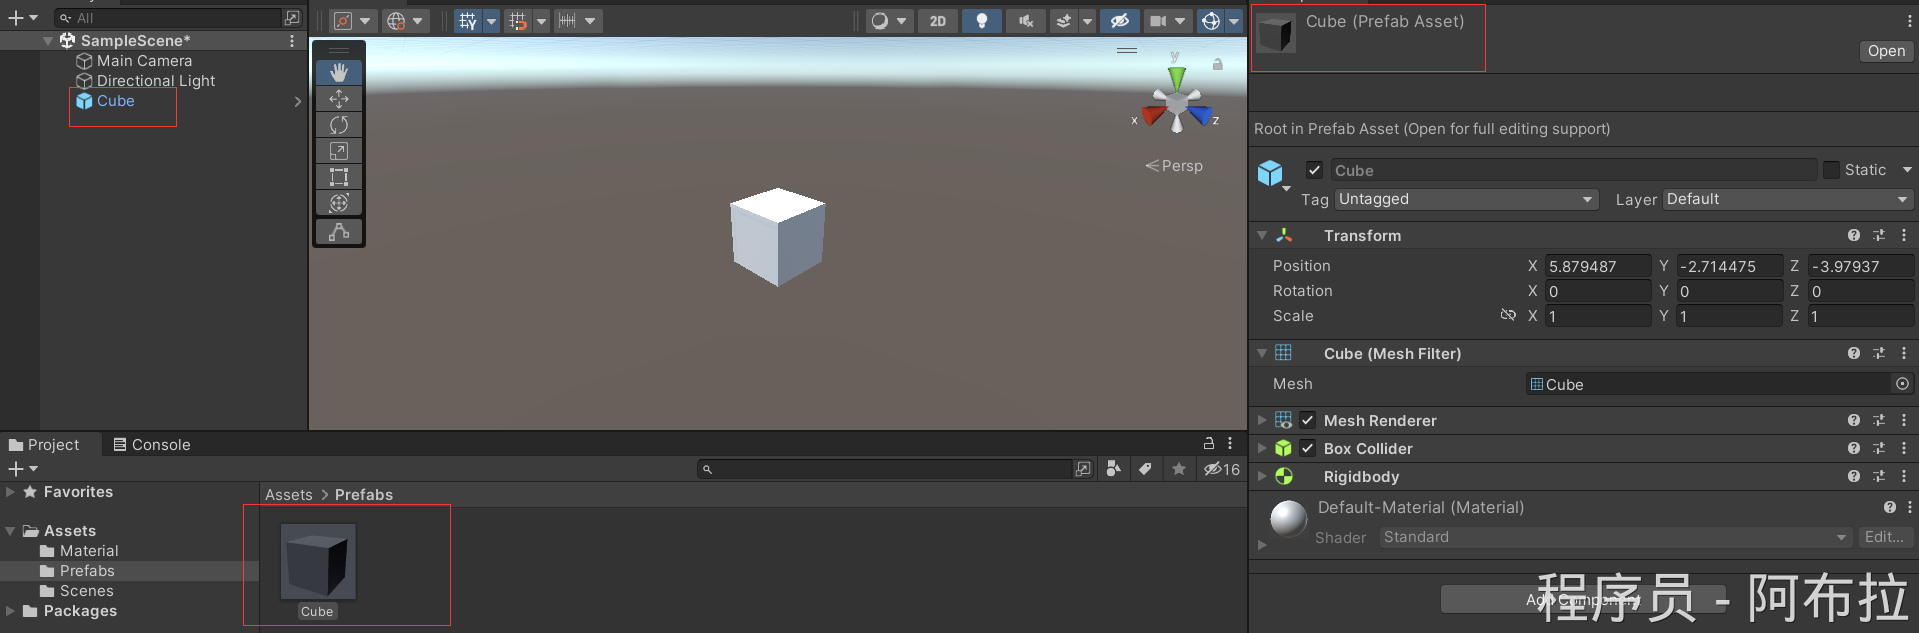Select the Rect transform tool
Screen dimensions: 1919x633
point(339,177)
